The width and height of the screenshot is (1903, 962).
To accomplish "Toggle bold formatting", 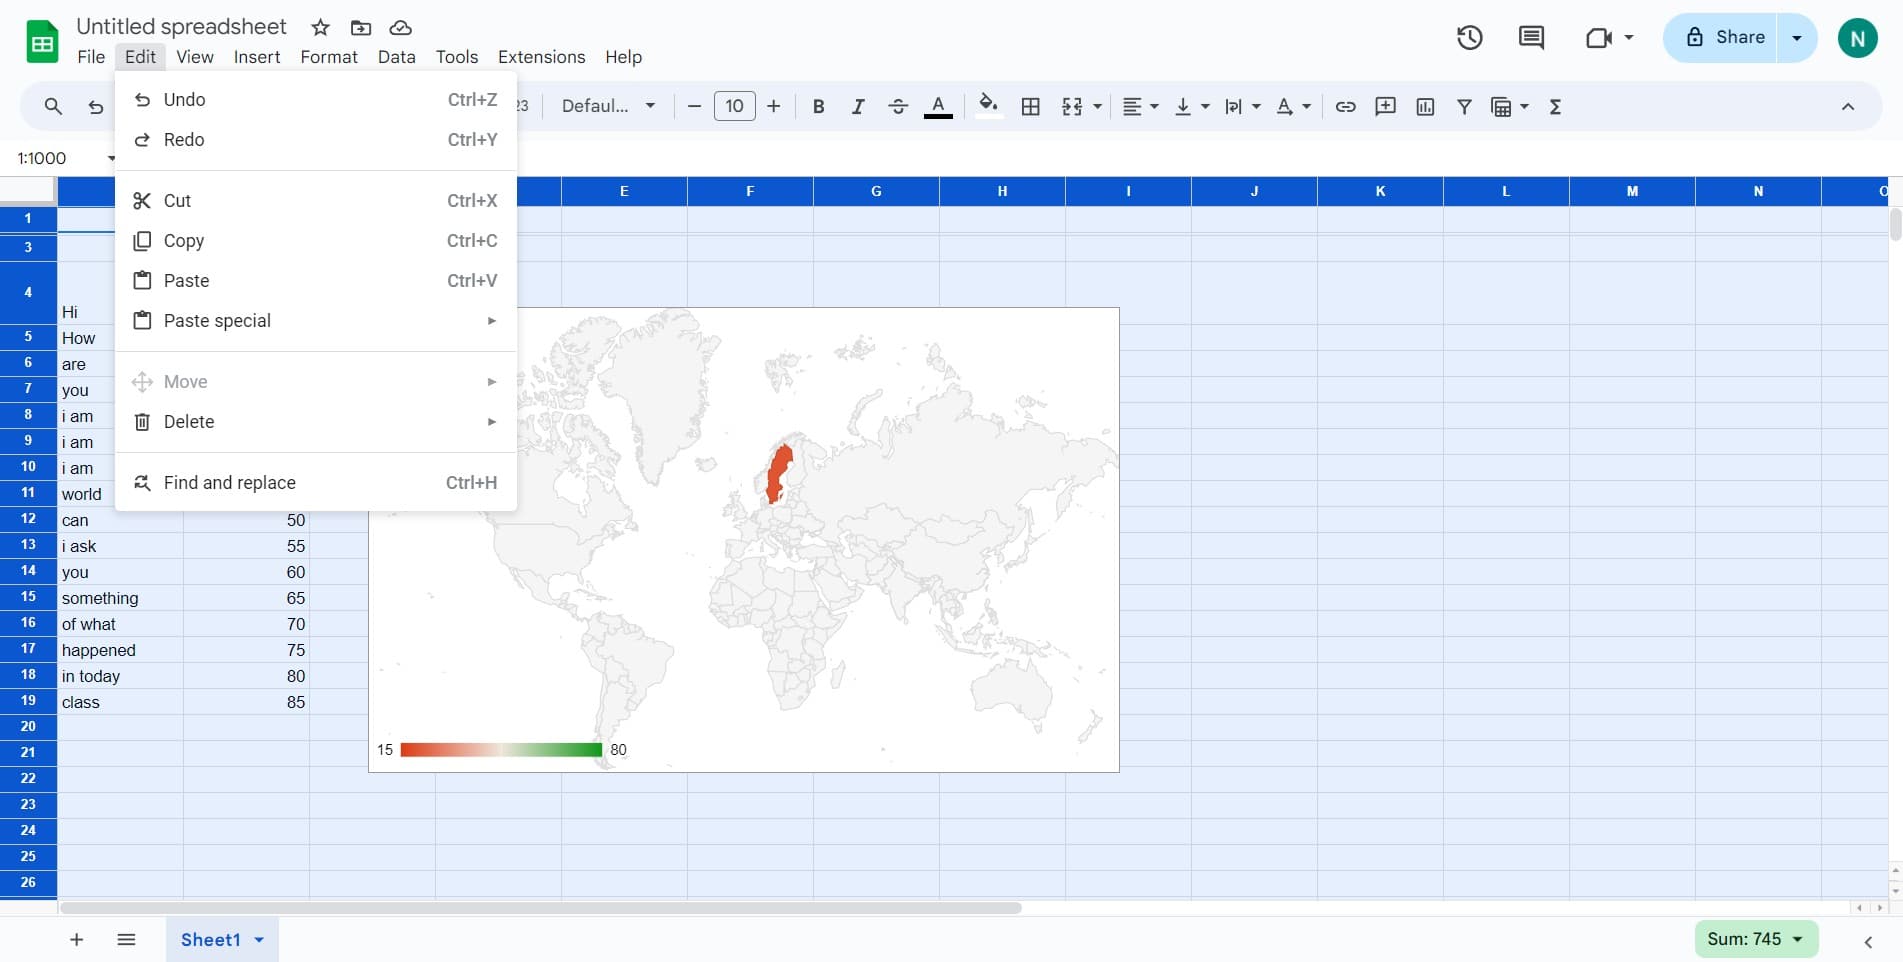I will [818, 107].
